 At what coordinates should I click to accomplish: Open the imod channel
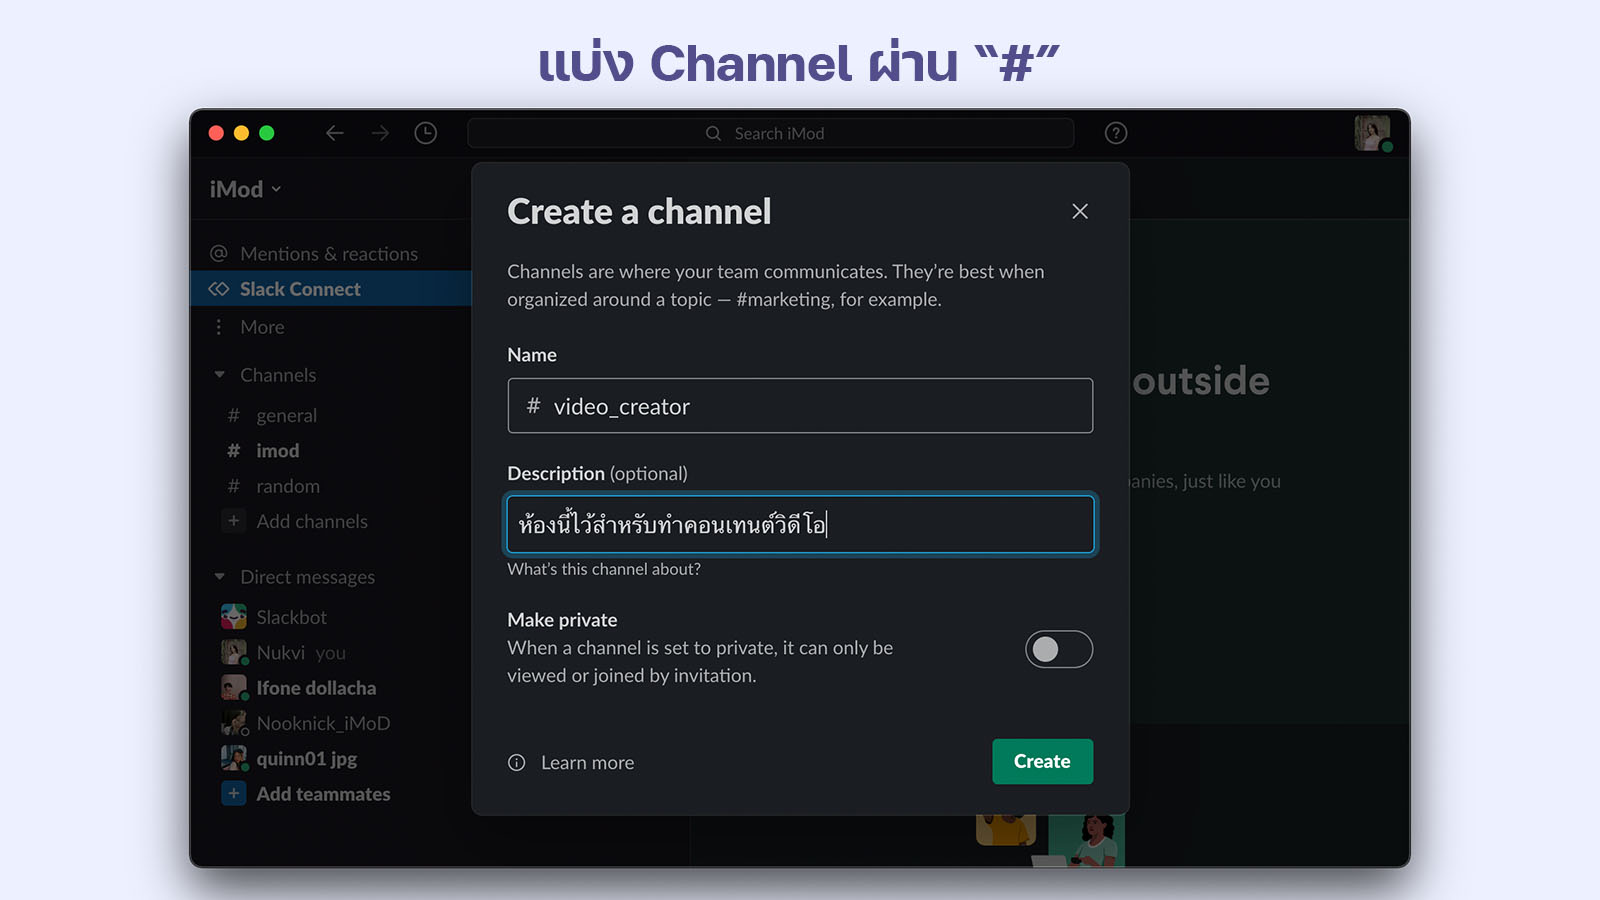(x=277, y=451)
